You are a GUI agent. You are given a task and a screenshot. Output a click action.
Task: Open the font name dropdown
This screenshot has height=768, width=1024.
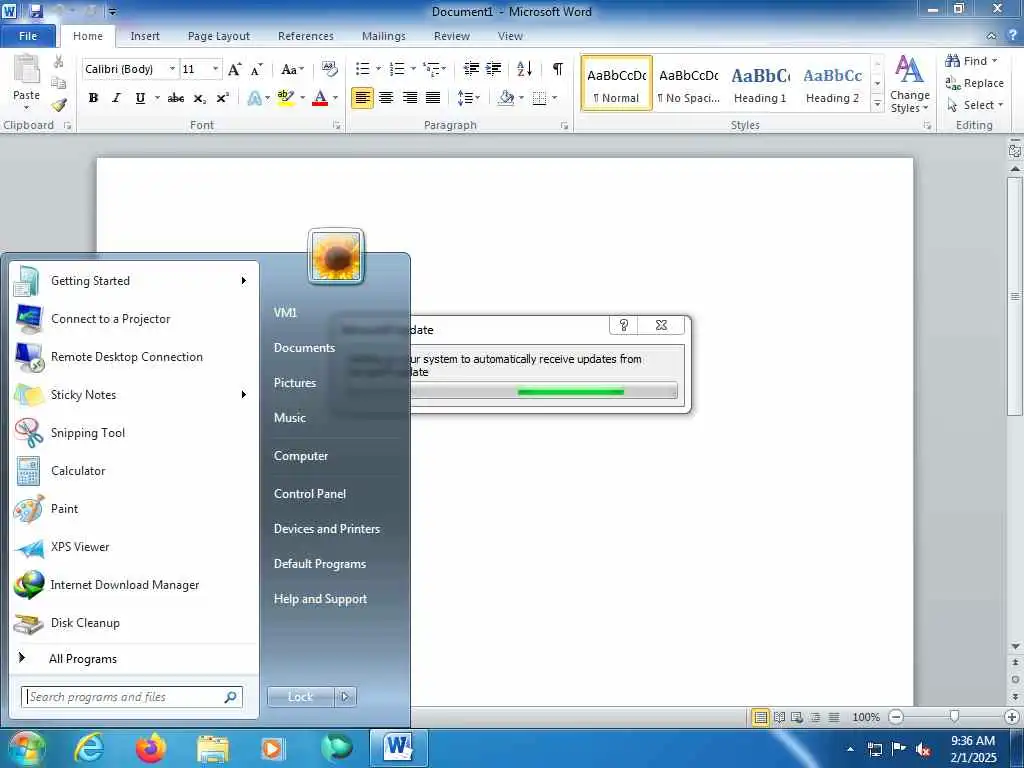pos(172,69)
